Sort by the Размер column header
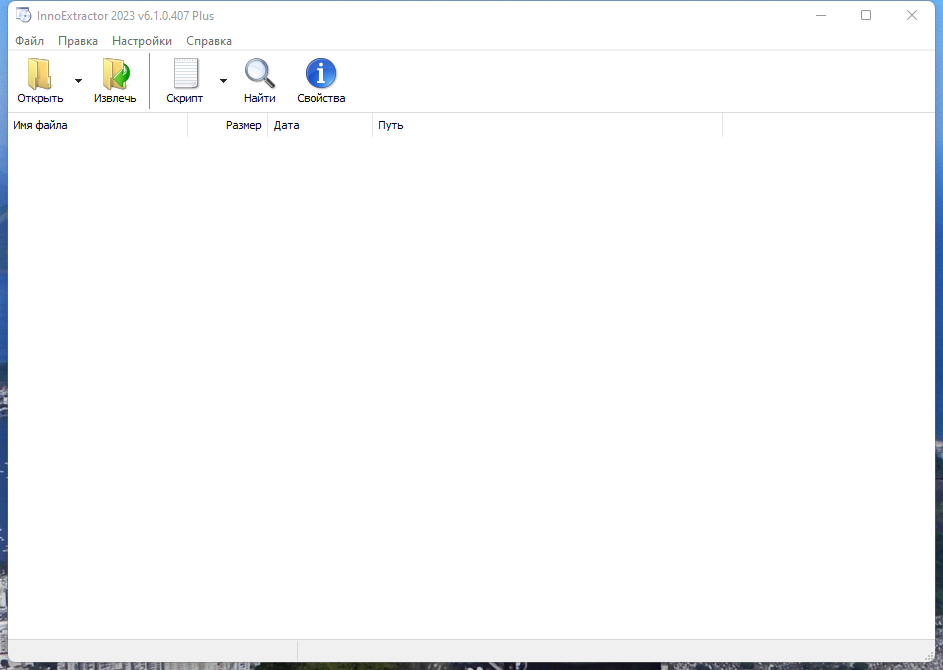Image resolution: width=943 pixels, height=670 pixels. click(x=243, y=126)
